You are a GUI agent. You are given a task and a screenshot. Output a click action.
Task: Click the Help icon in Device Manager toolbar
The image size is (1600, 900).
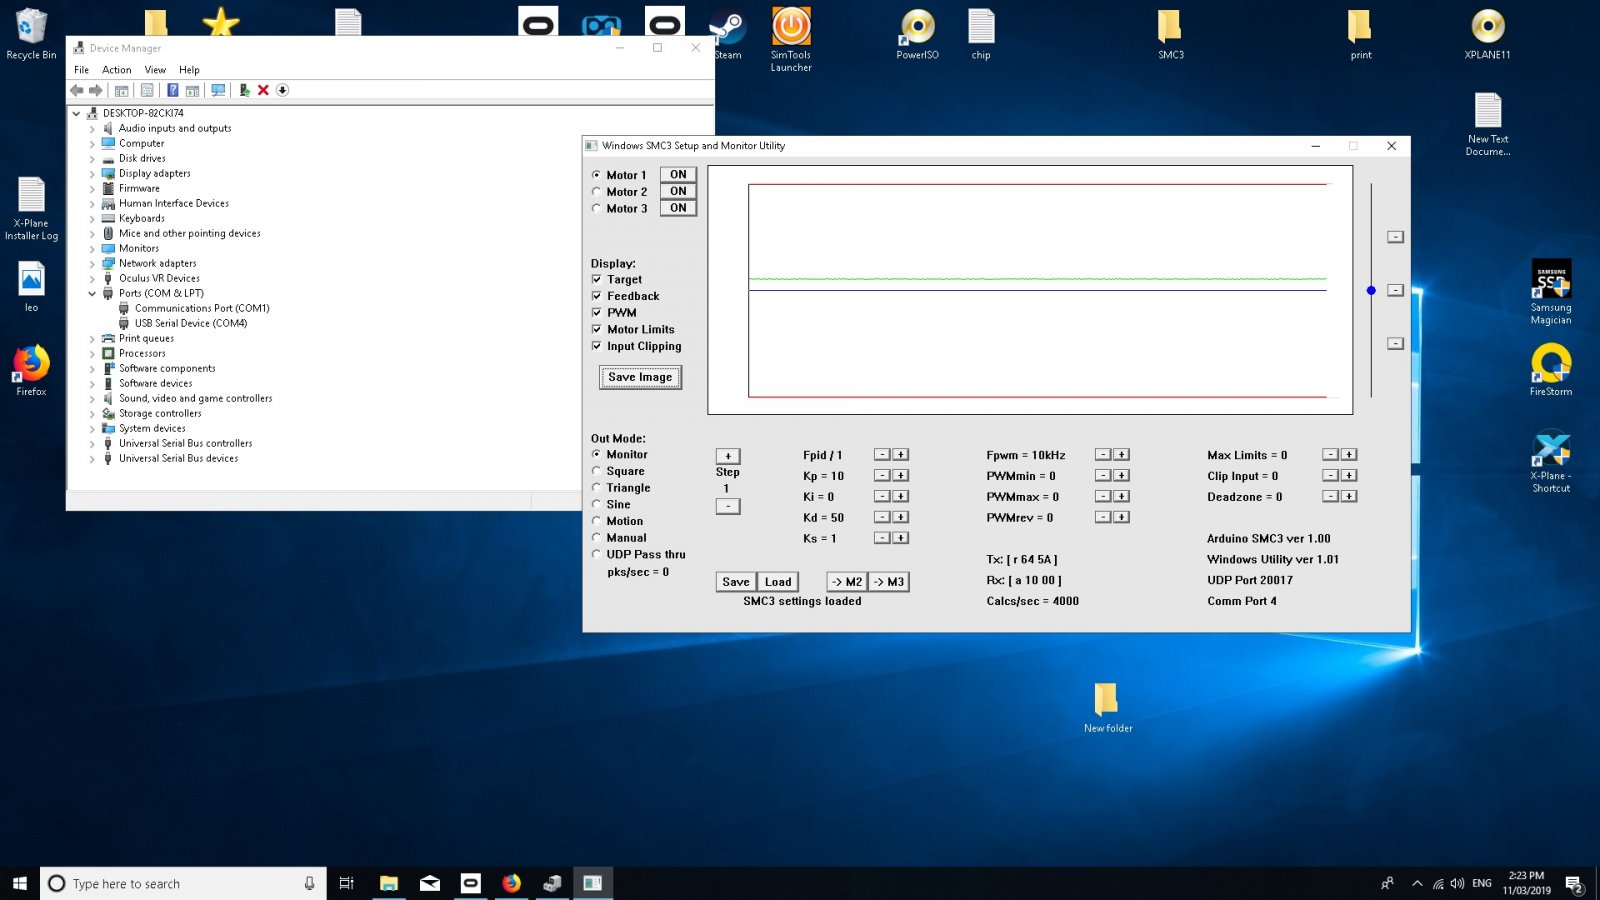pos(172,90)
